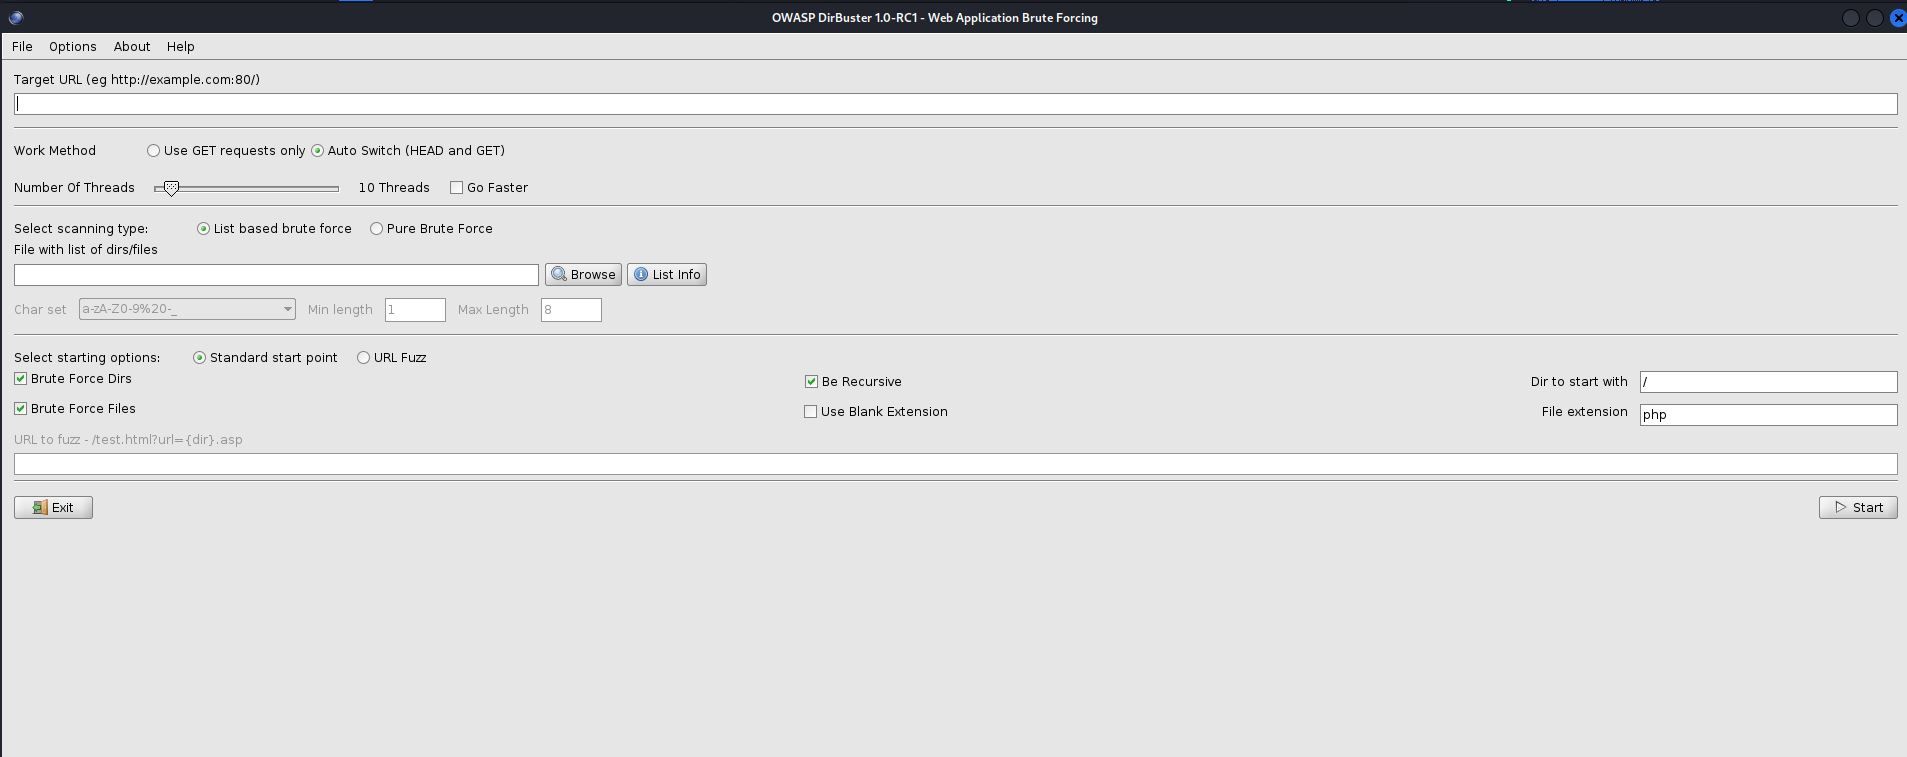1907x757 pixels.
Task: Click the Browse button
Action: click(x=583, y=275)
